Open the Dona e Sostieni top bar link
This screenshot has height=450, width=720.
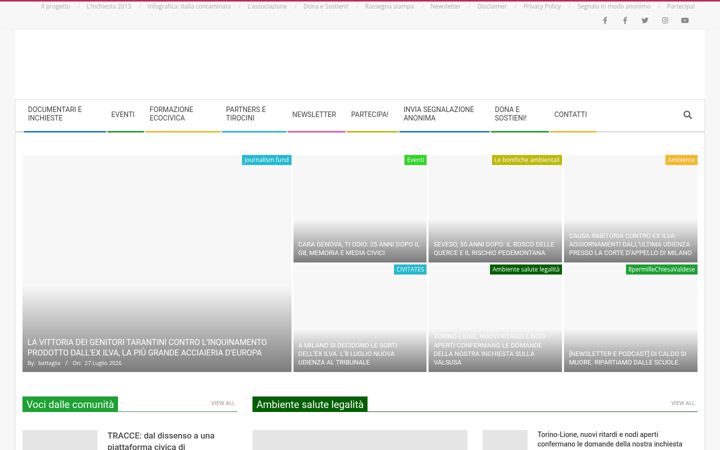[x=326, y=6]
